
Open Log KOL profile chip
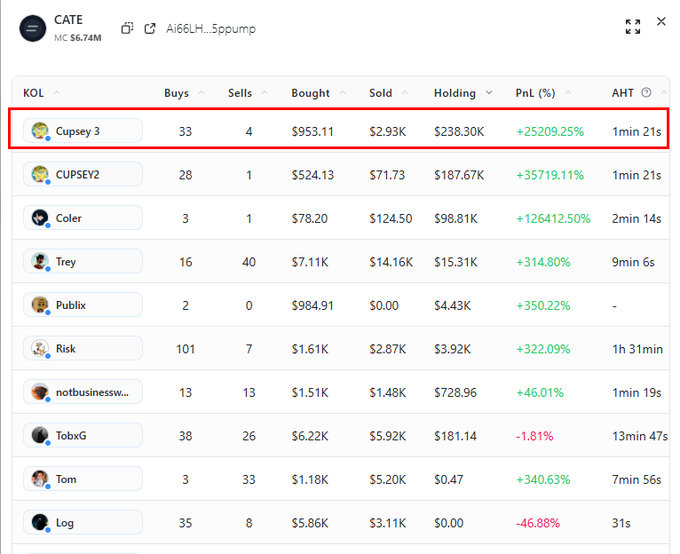pyautogui.click(x=83, y=522)
